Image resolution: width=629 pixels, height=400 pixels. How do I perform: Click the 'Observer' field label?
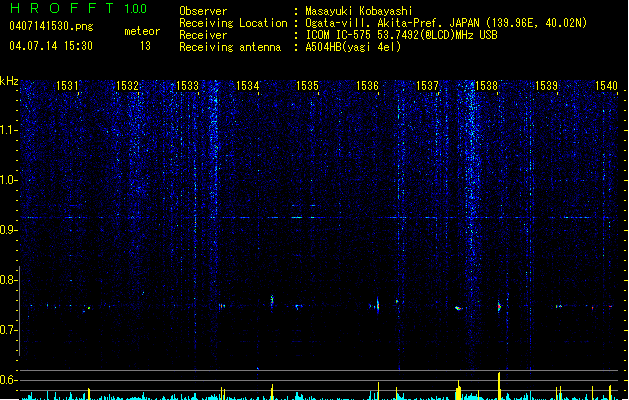203,11
